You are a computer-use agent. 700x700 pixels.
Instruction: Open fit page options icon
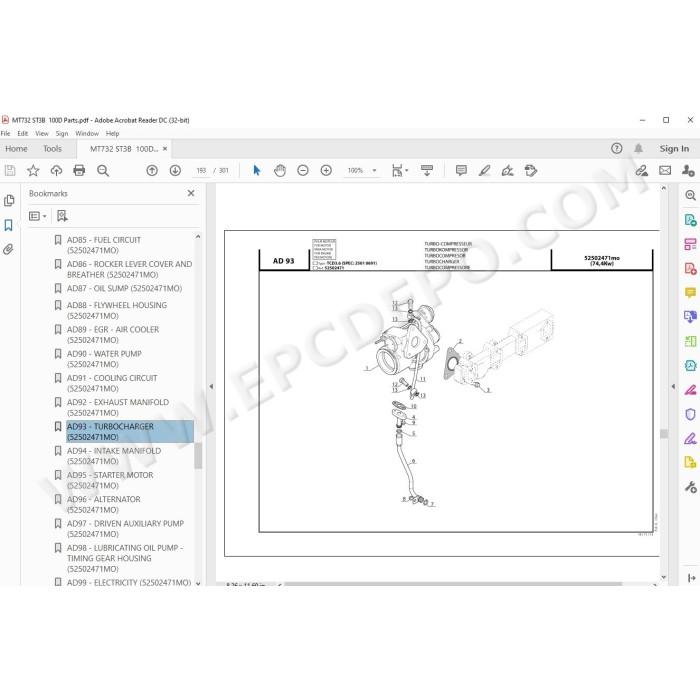coord(400,171)
